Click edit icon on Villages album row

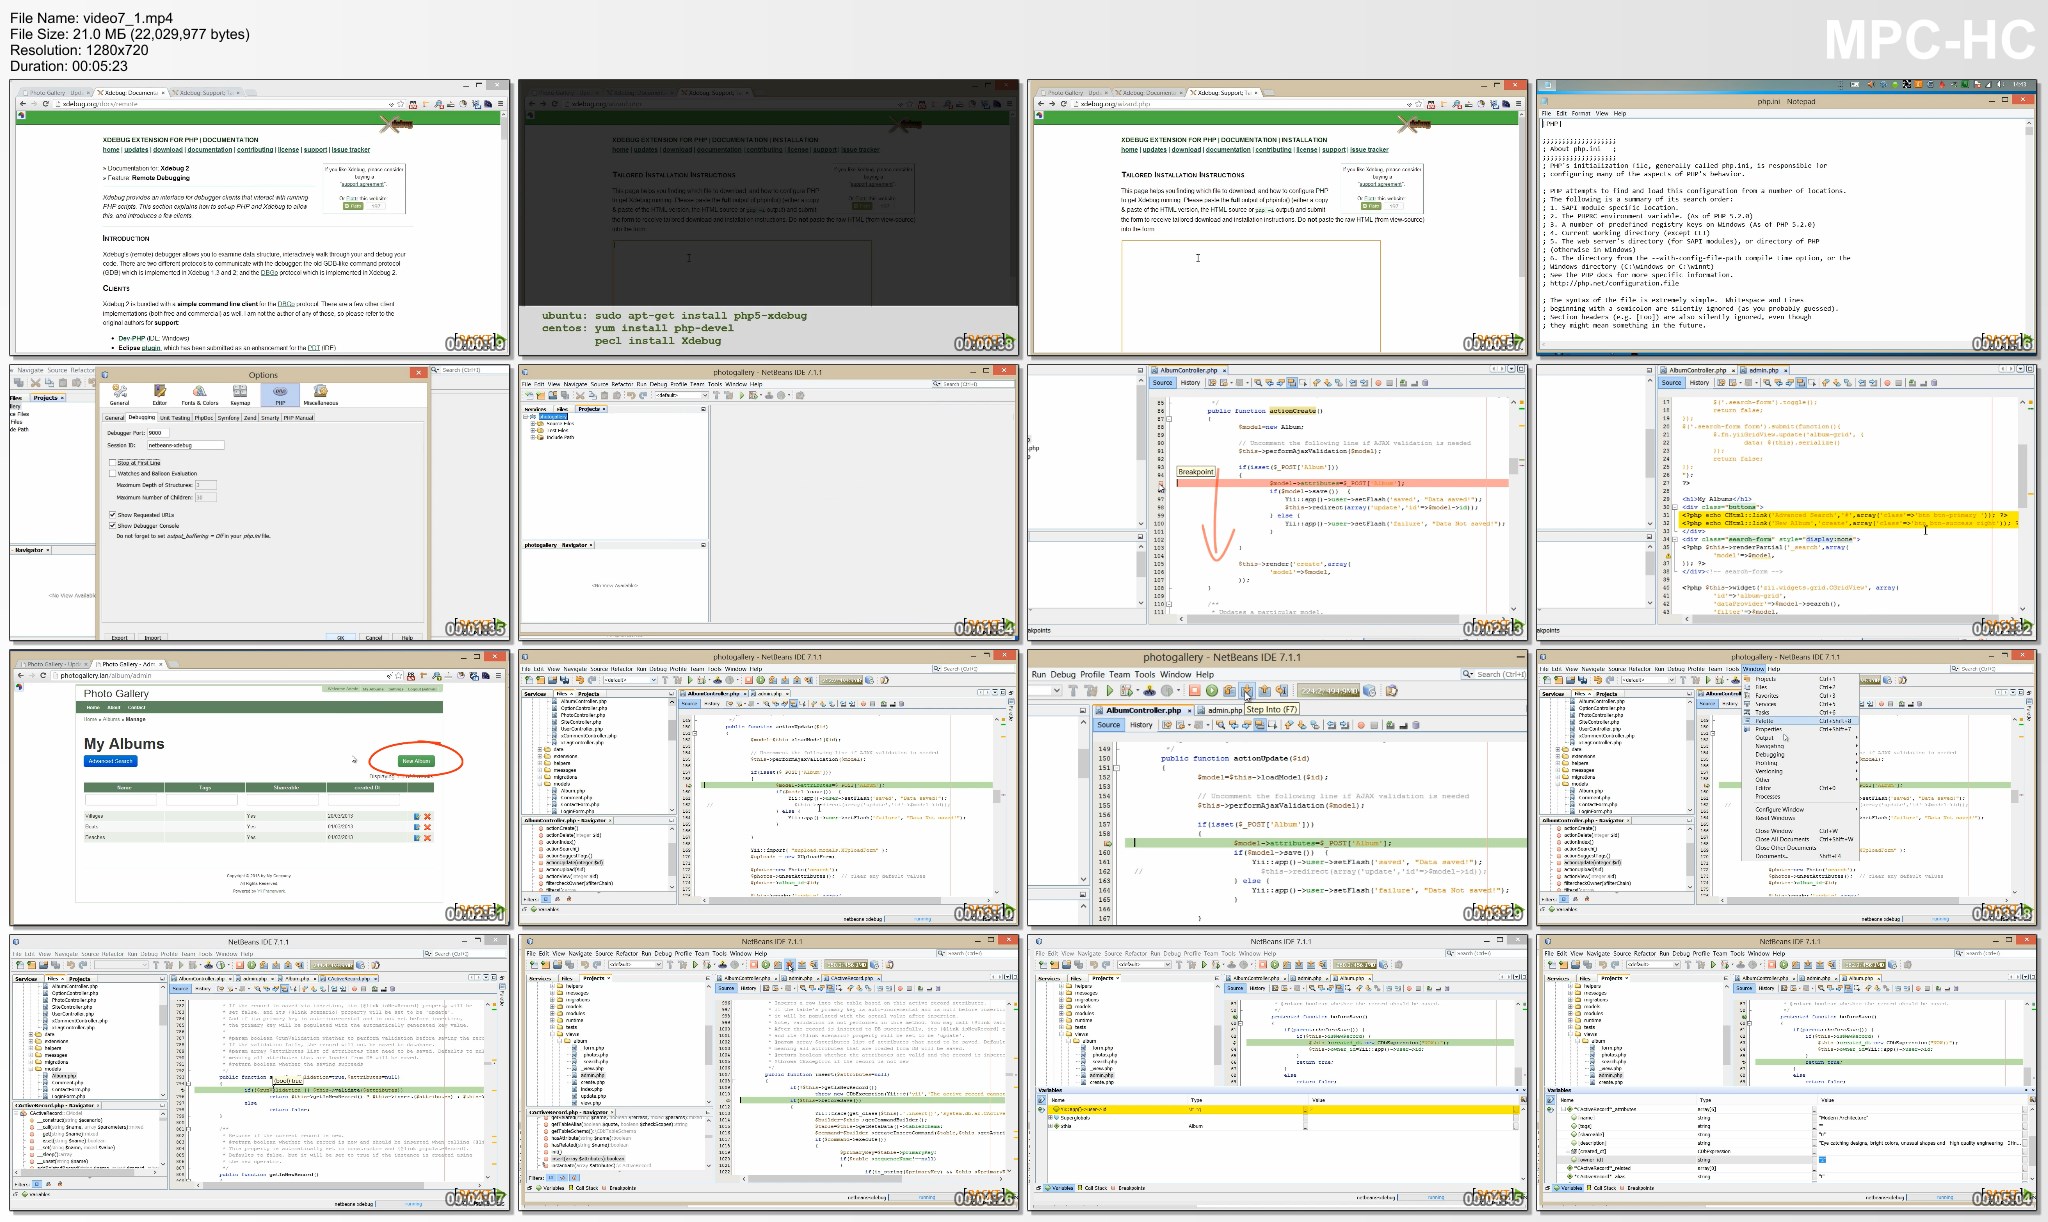417,816
